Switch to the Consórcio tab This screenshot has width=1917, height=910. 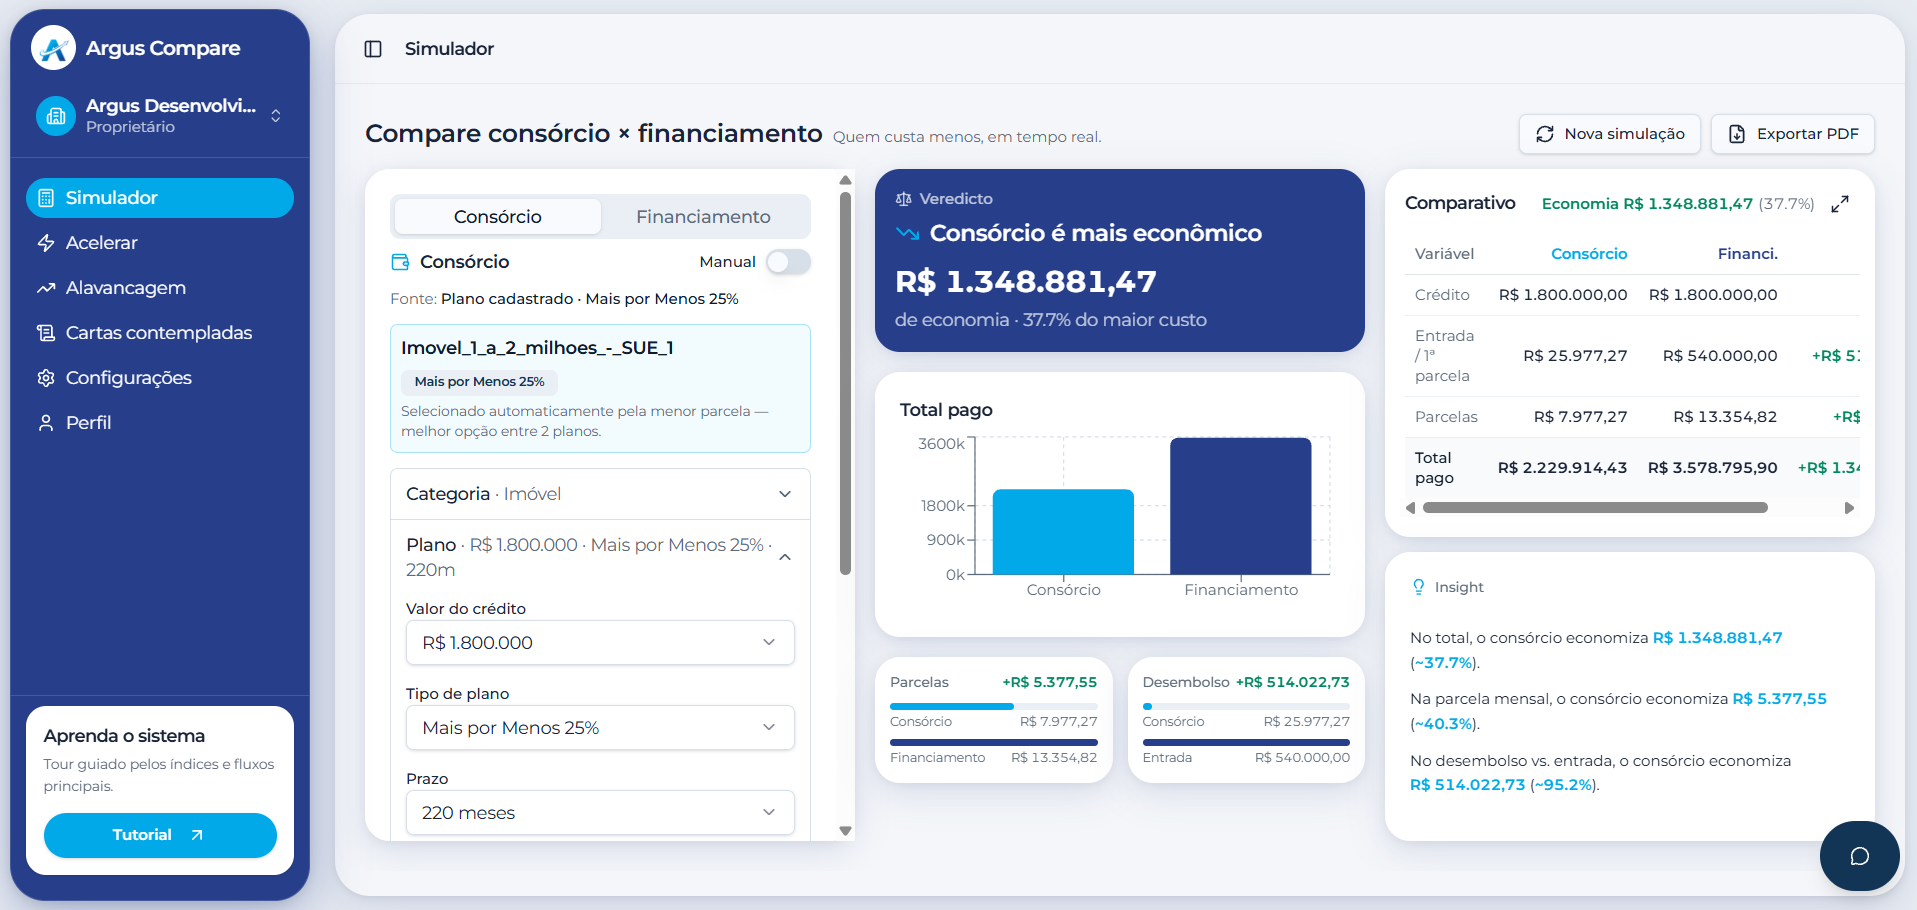click(x=498, y=217)
